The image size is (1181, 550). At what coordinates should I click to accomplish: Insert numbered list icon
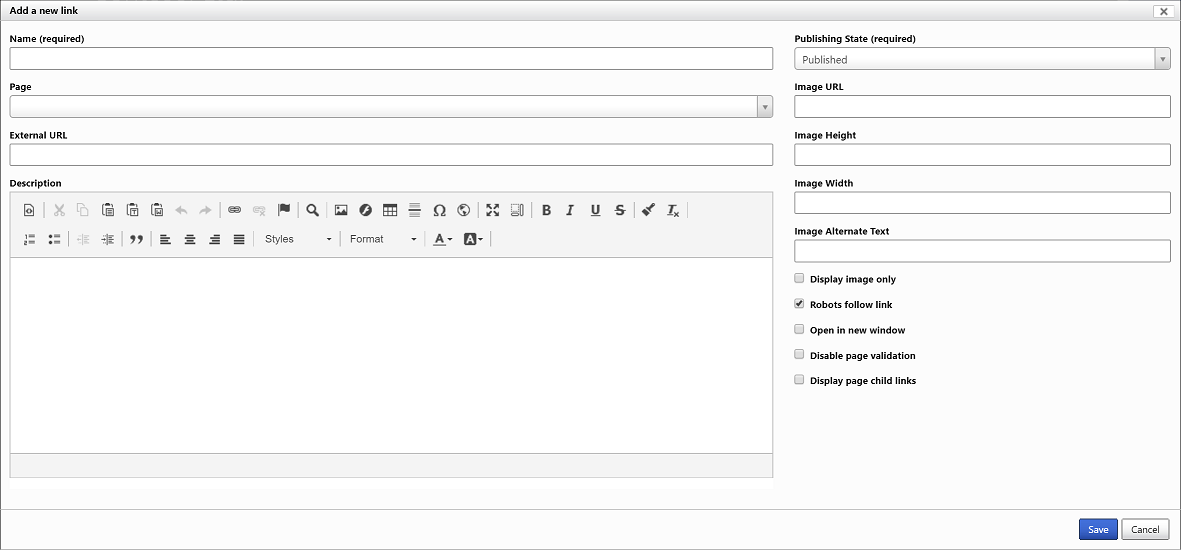30,239
